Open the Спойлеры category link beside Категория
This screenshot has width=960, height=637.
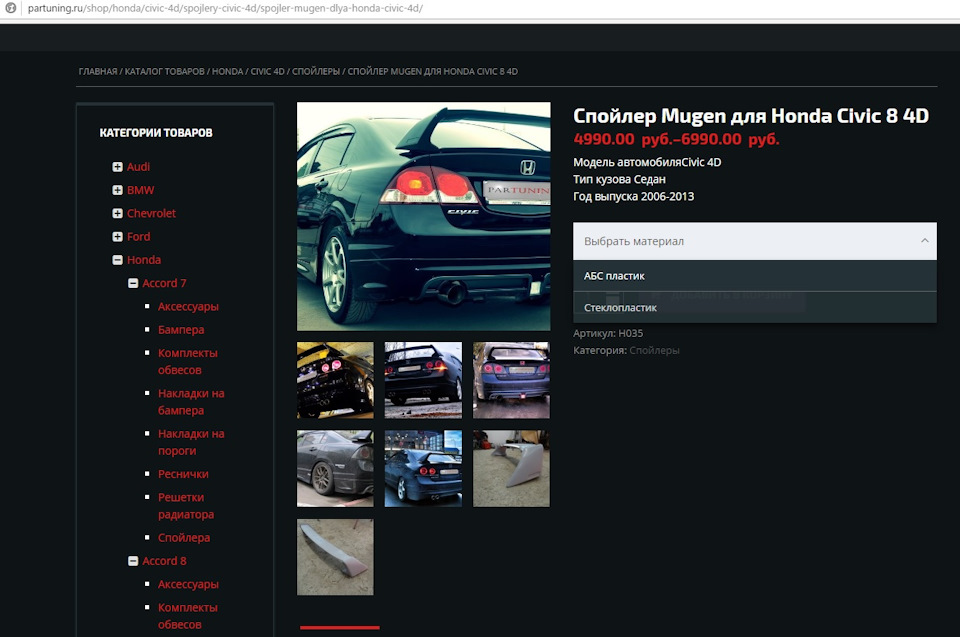pos(654,350)
